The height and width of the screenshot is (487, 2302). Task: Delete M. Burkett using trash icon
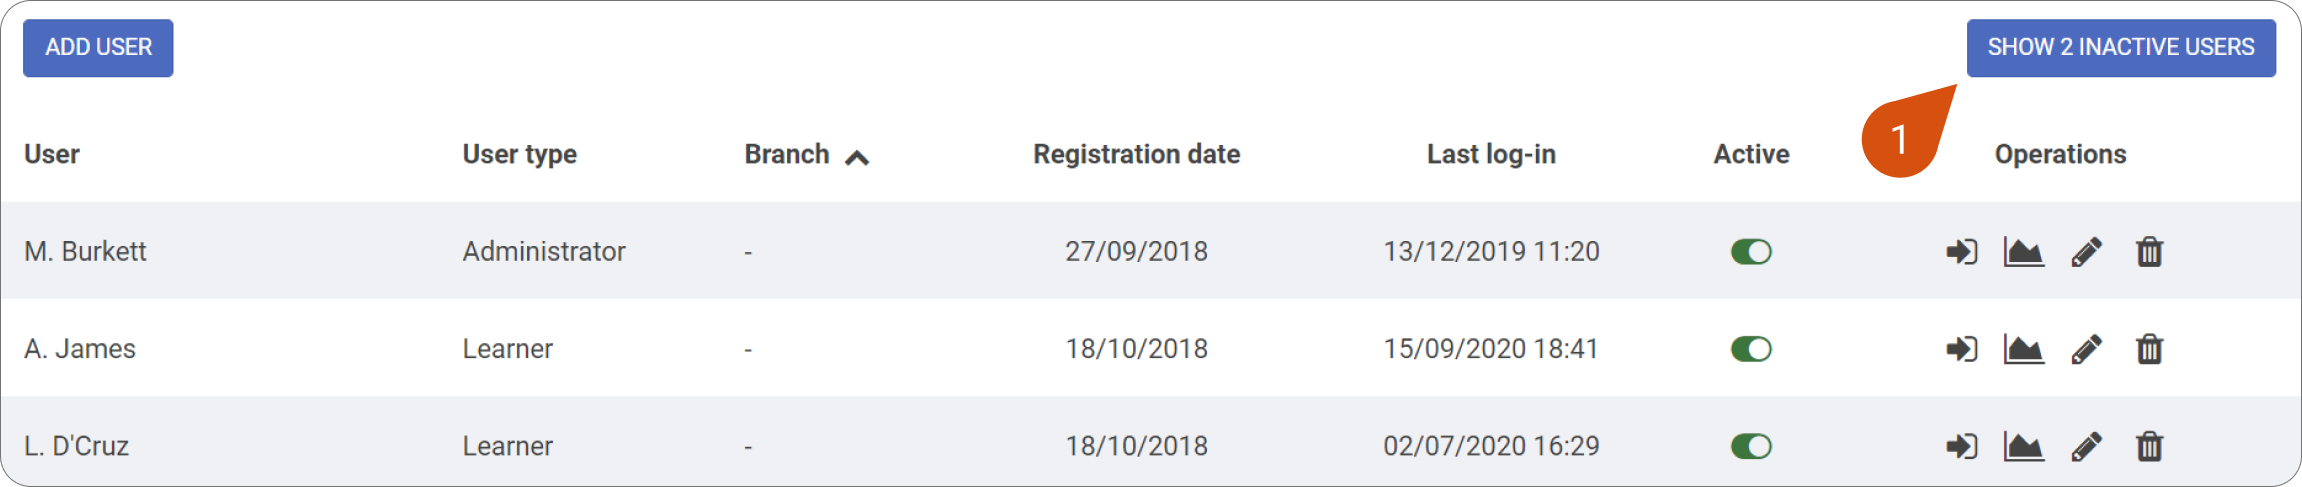click(2149, 252)
